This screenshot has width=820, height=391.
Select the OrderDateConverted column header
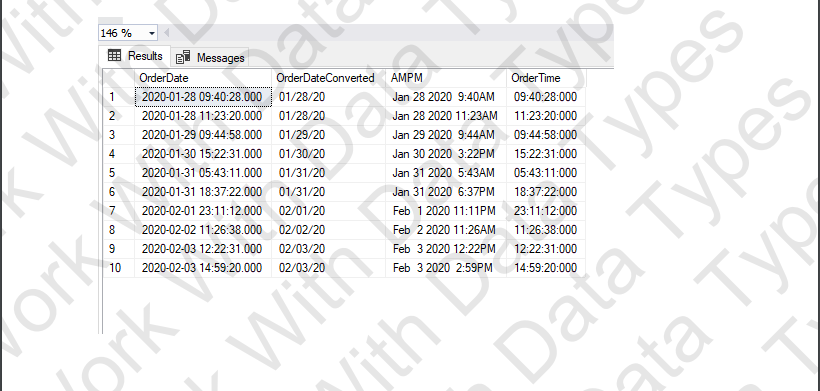coord(328,78)
